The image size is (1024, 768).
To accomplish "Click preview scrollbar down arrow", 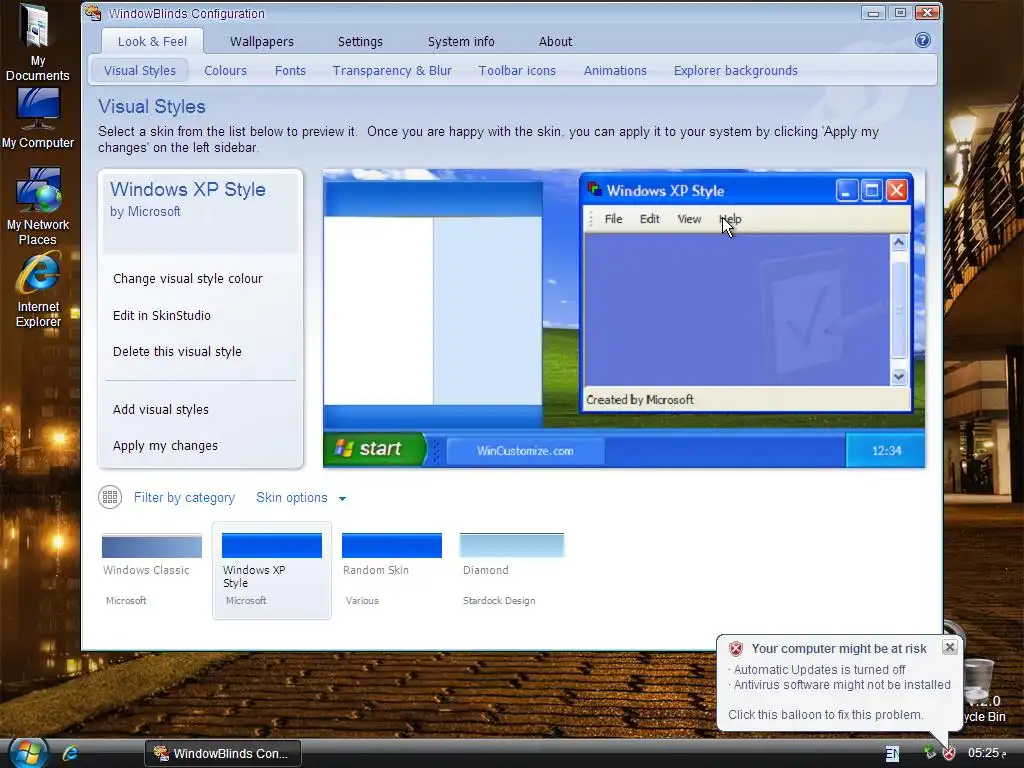I will click(899, 377).
